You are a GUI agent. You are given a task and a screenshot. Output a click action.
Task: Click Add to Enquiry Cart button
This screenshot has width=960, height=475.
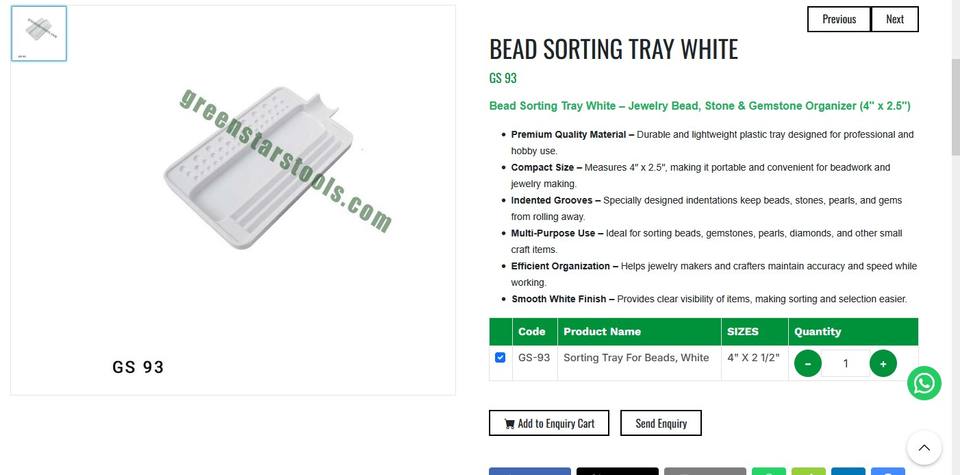click(x=548, y=423)
